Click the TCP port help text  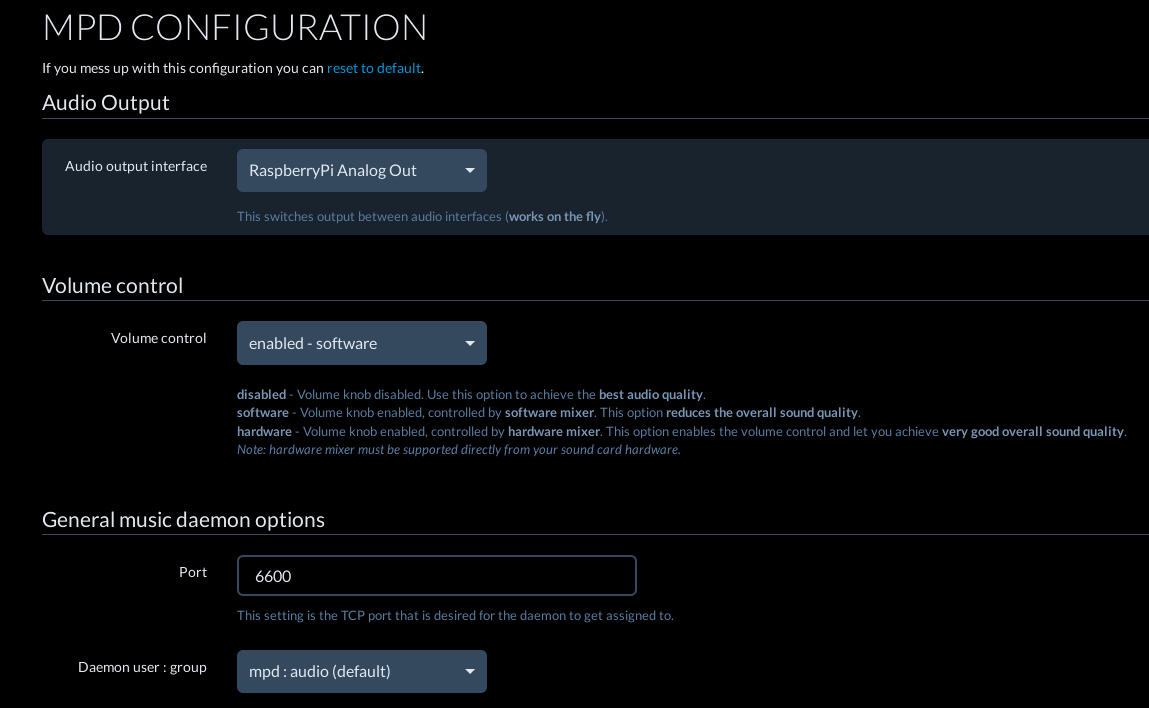click(455, 616)
